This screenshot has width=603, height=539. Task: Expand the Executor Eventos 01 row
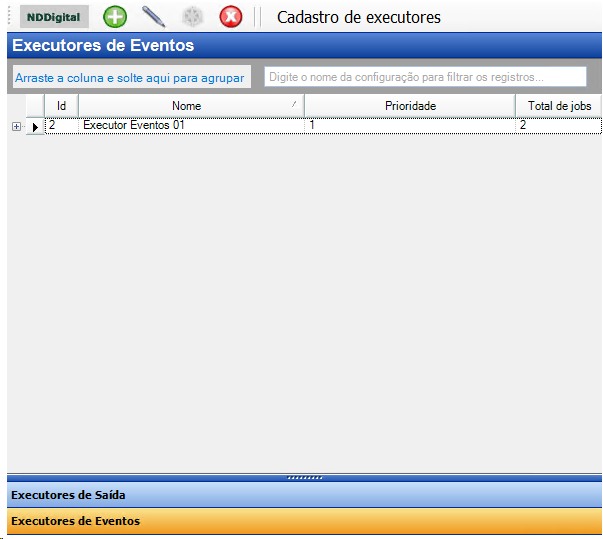tap(16, 126)
